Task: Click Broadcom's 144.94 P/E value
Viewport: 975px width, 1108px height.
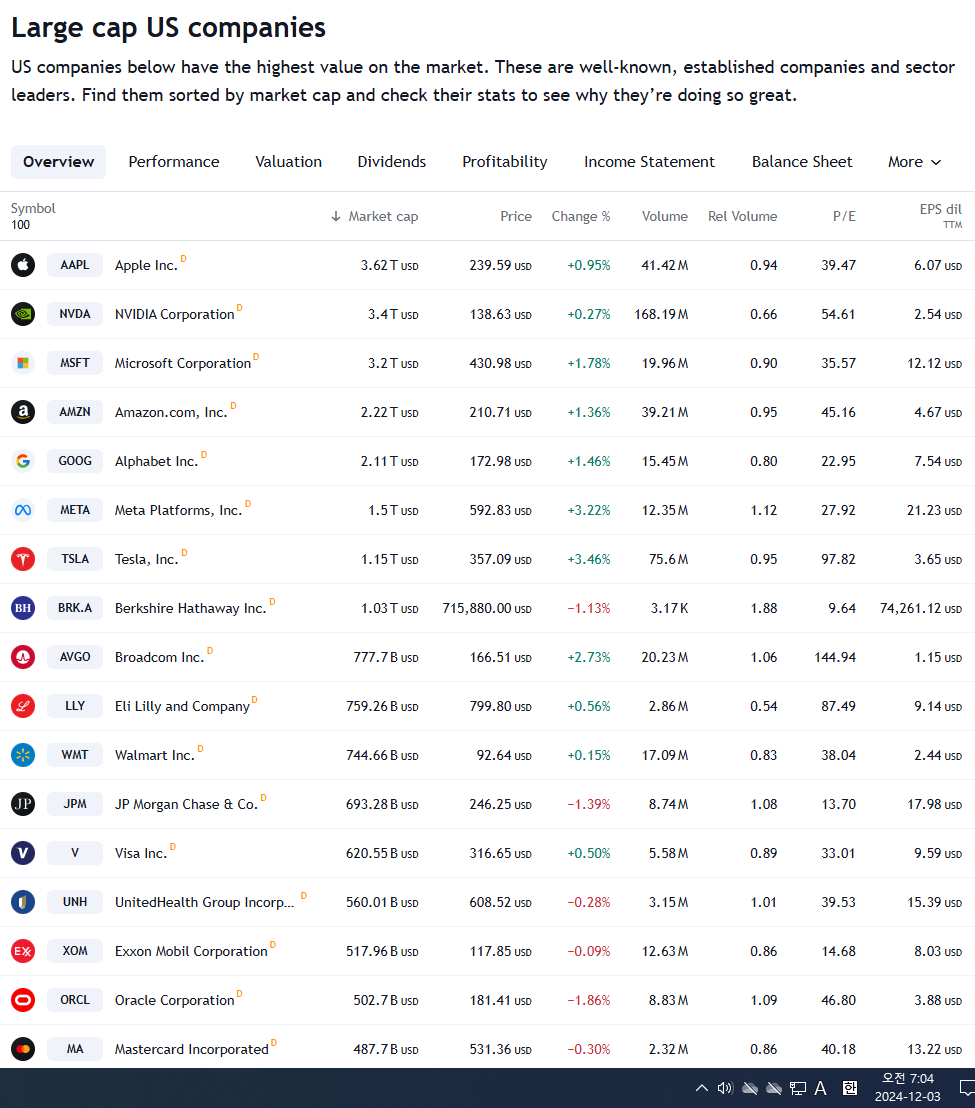Action: coord(835,657)
